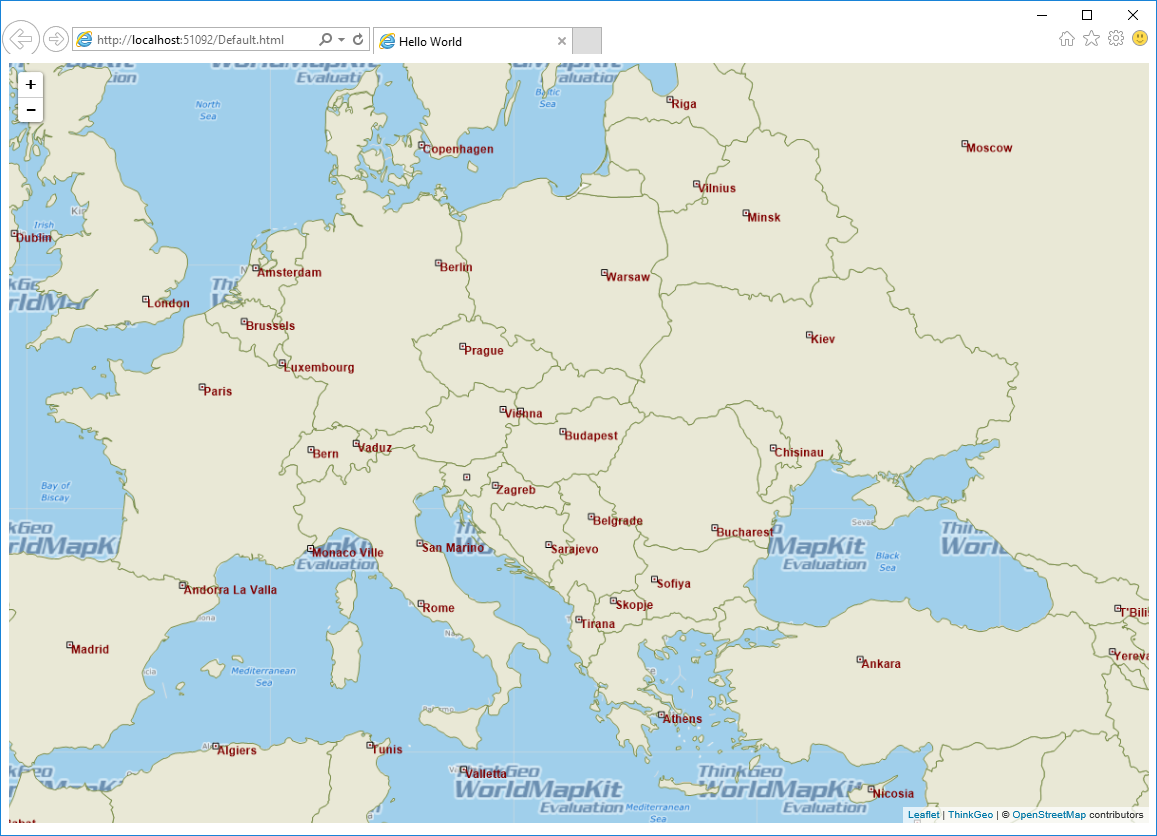Image resolution: width=1157 pixels, height=836 pixels.
Task: Click the Paris city label
Action: pos(218,391)
